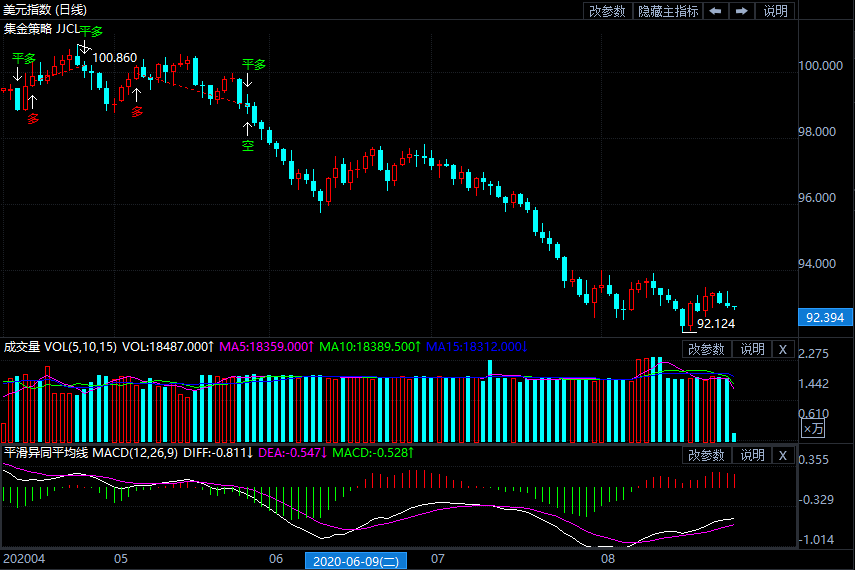Click the 2020-06-09 date marker on timeline
This screenshot has height=570, width=855.
tap(355, 561)
